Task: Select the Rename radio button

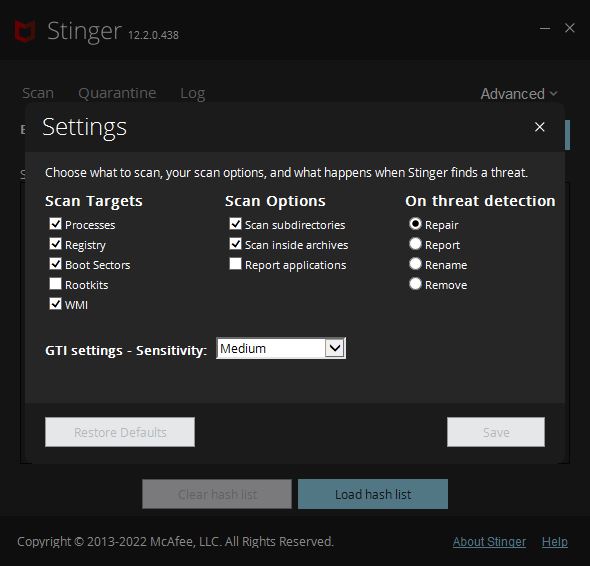Action: point(415,264)
